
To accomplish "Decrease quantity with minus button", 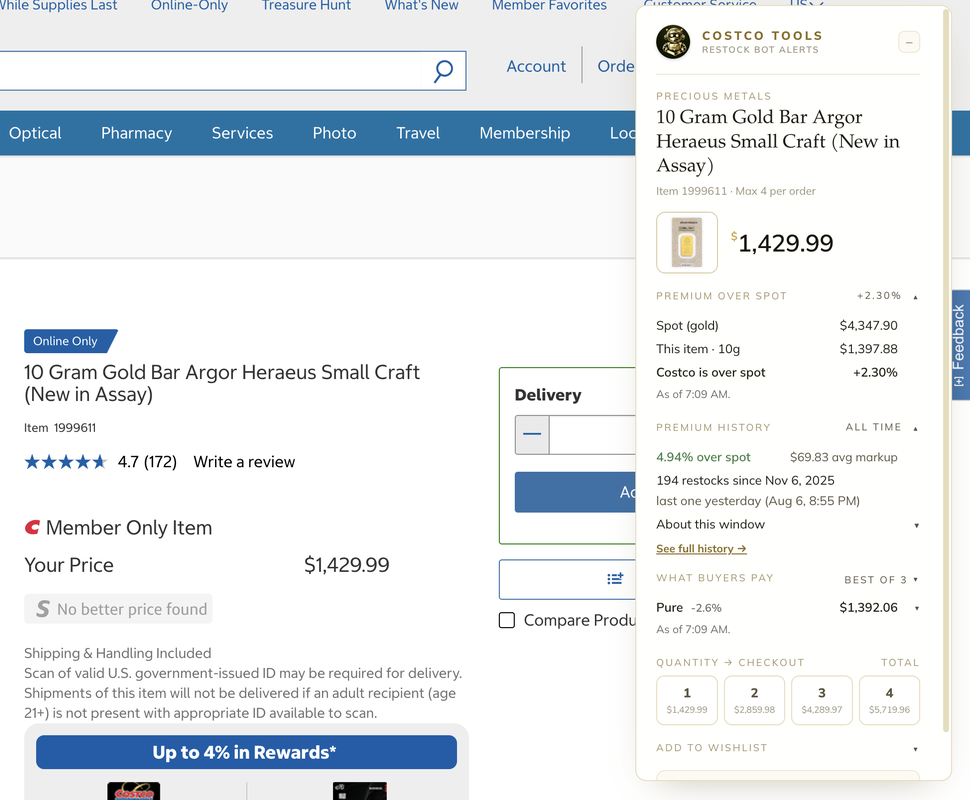I will [x=532, y=434].
